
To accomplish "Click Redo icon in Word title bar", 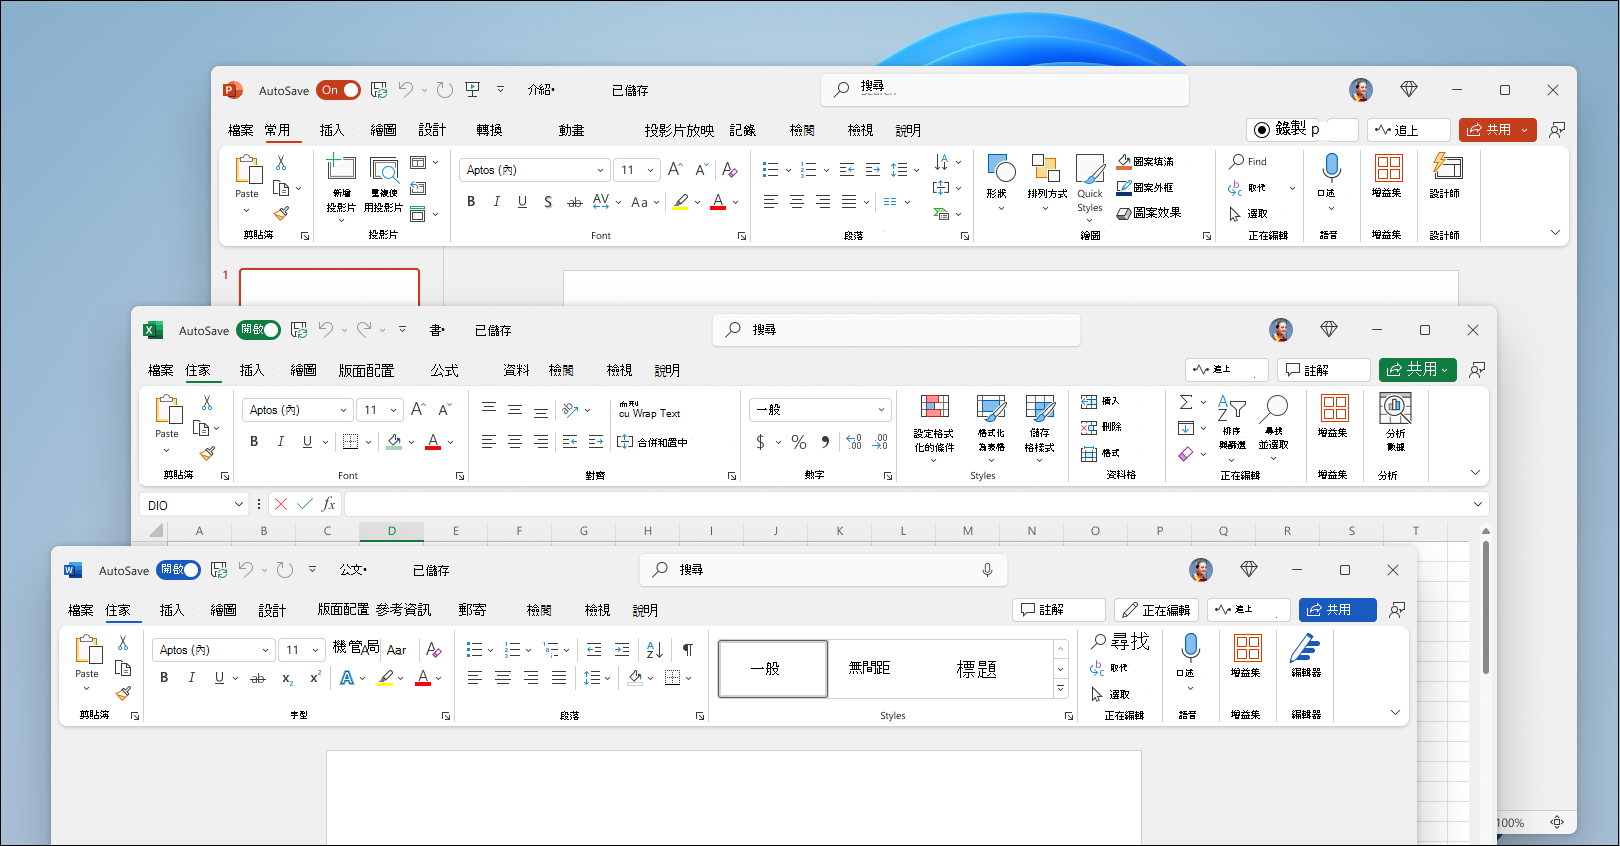I will click(x=285, y=570).
